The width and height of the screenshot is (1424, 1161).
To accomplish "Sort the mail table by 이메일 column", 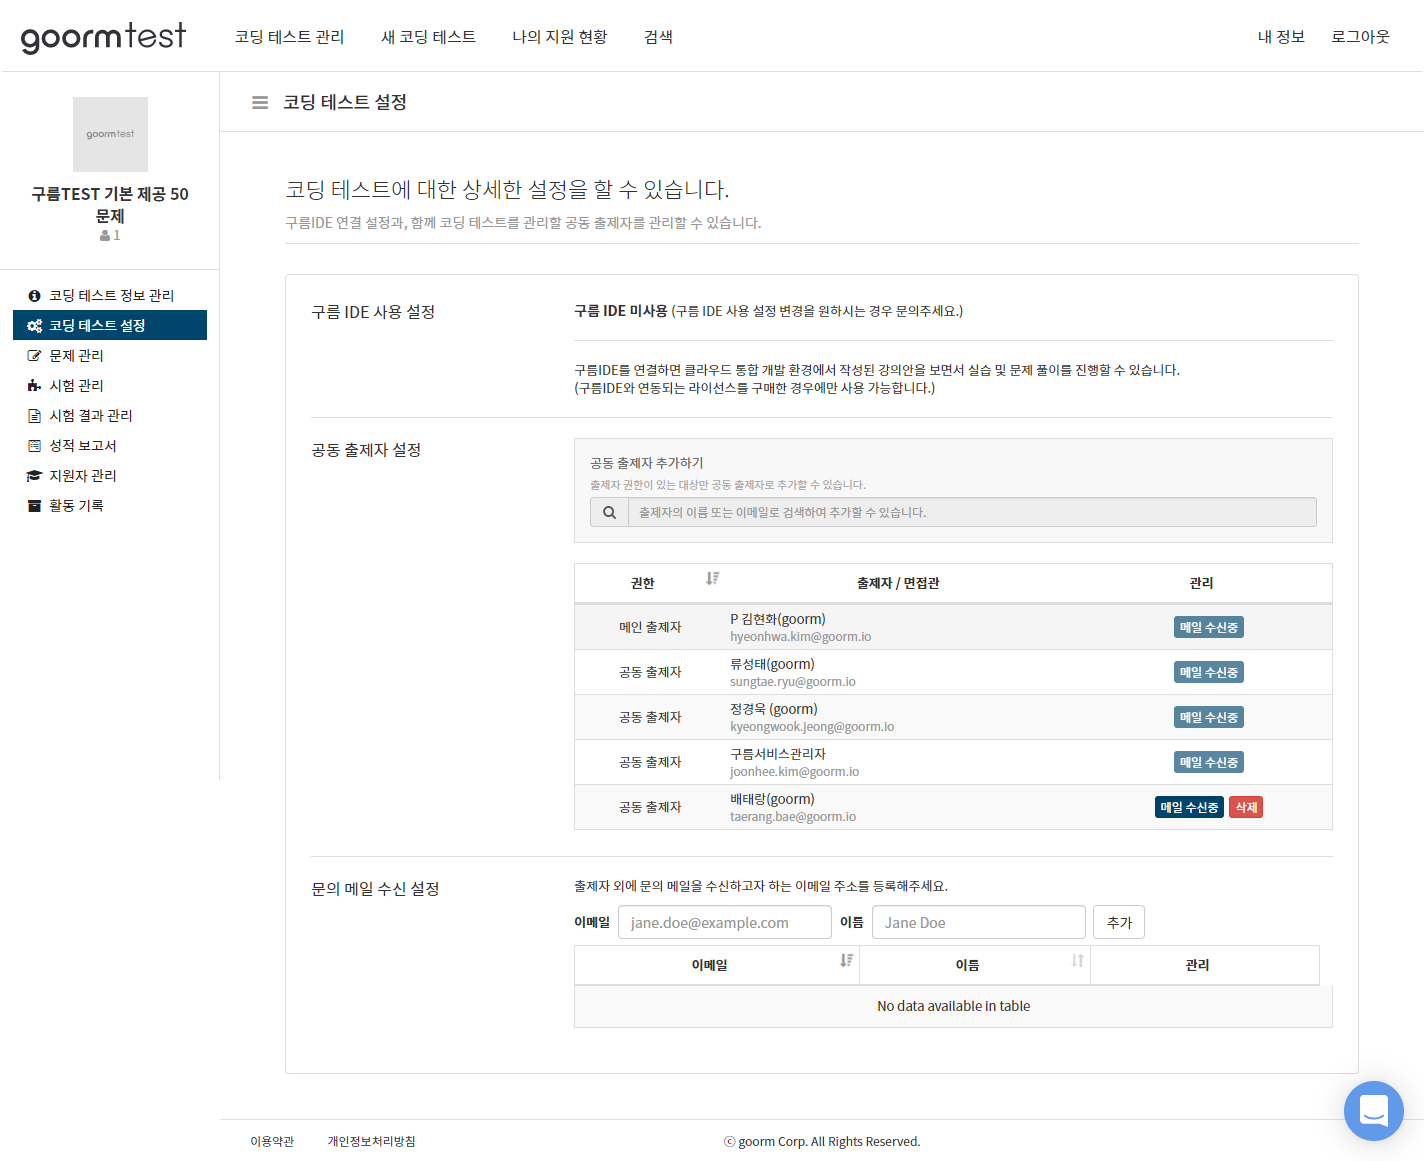I will click(x=846, y=961).
